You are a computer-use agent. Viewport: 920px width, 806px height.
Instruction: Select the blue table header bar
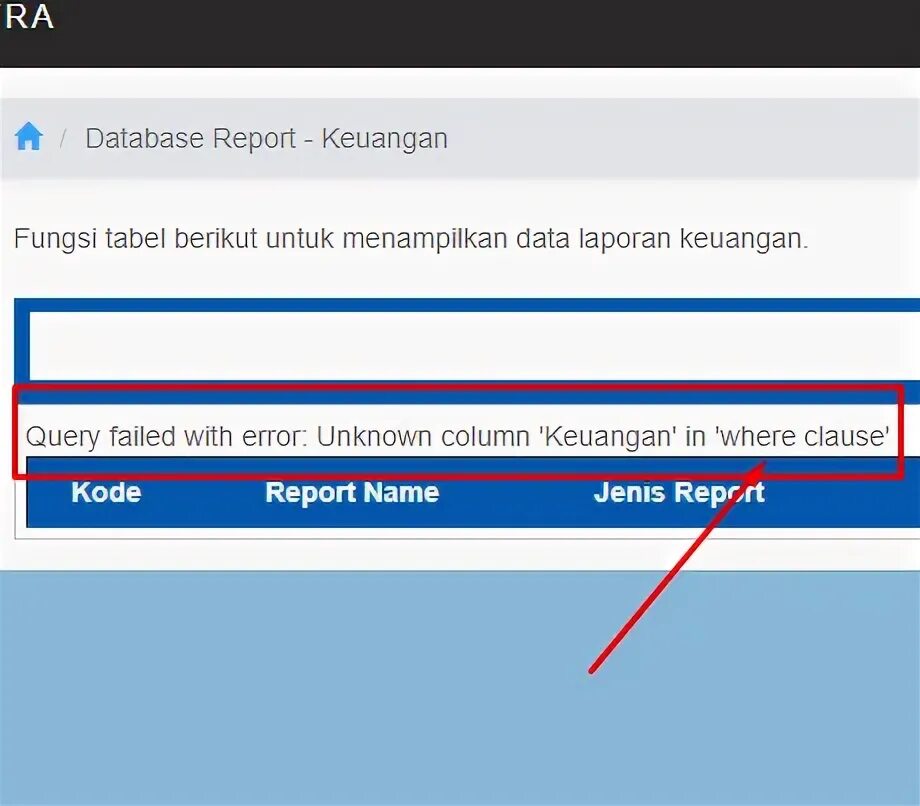(460, 492)
